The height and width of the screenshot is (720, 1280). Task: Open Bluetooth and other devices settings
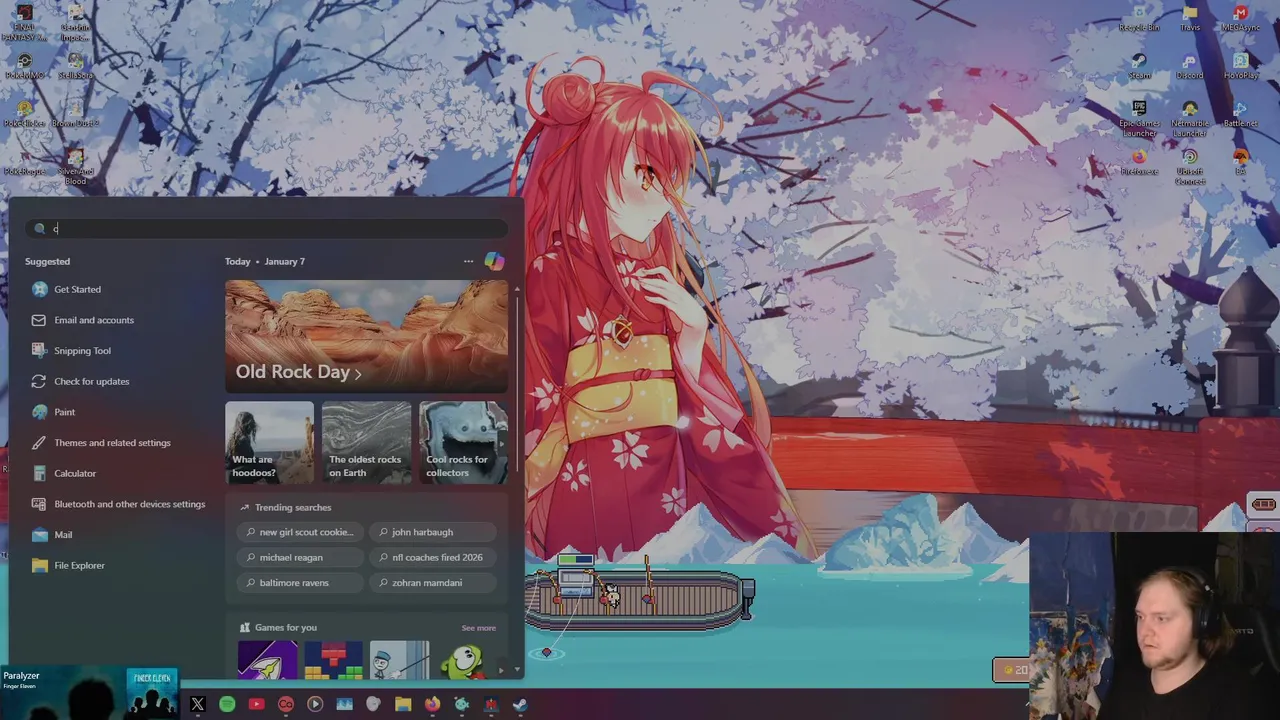click(x=120, y=504)
